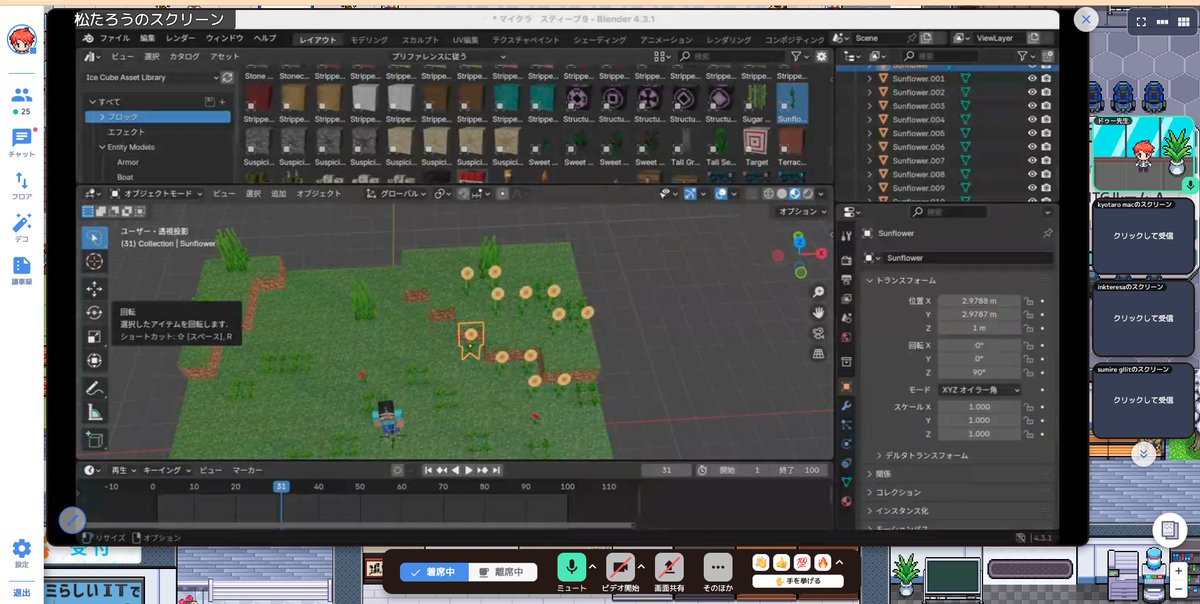This screenshot has height=604, width=1200.
Task: Open the 議事録 minutes icon in sidebar
Action: pos(21,269)
